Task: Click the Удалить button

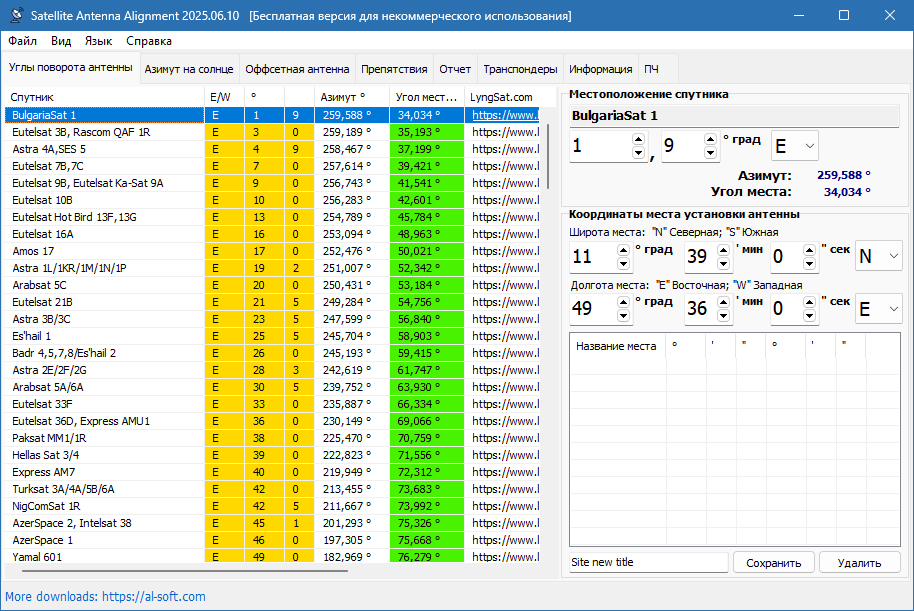Action: click(859, 563)
